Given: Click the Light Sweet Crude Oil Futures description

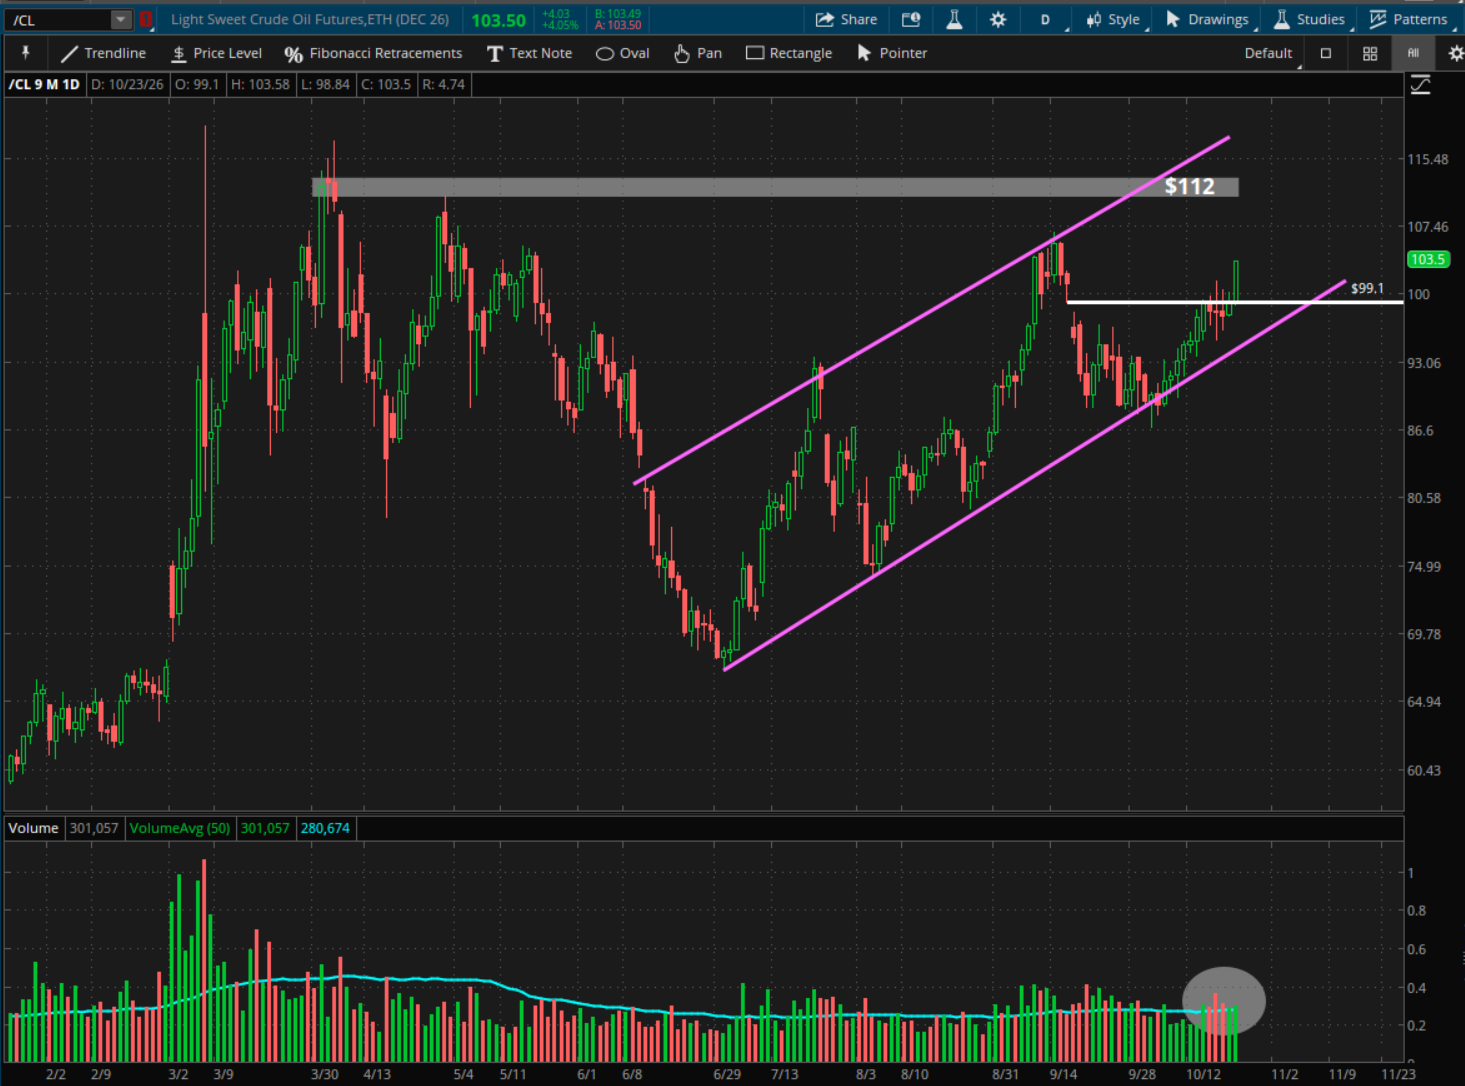Looking at the screenshot, I should point(310,19).
